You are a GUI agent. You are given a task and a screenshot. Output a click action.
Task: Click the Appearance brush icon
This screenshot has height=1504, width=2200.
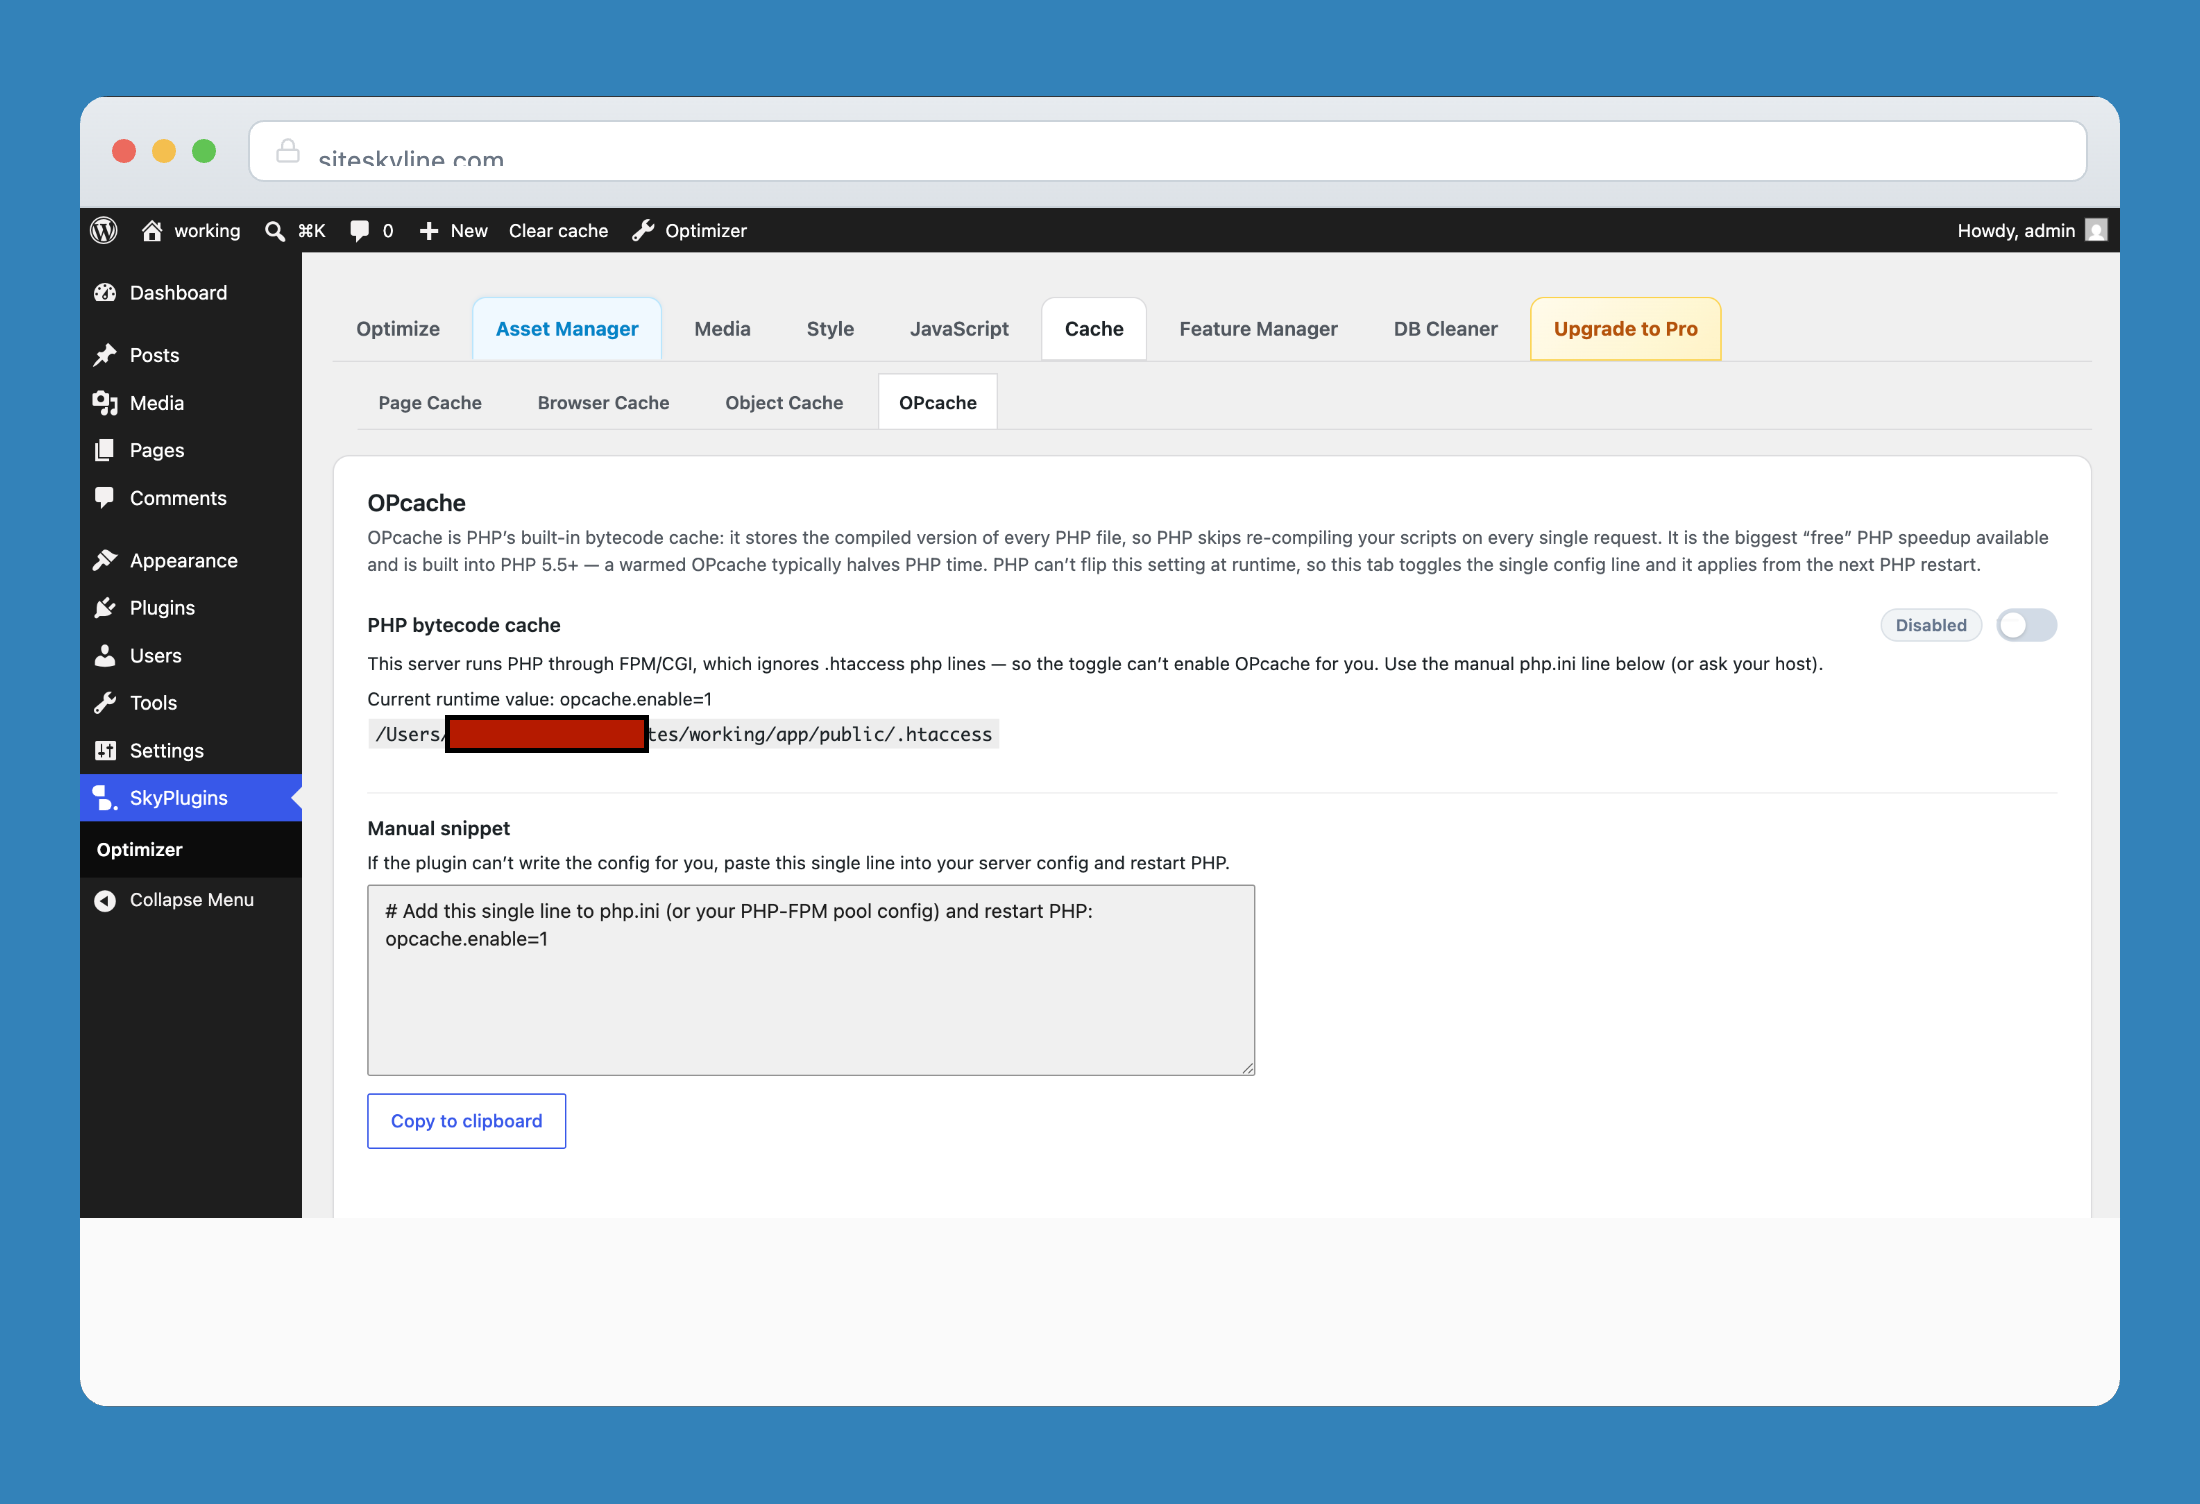click(x=105, y=560)
